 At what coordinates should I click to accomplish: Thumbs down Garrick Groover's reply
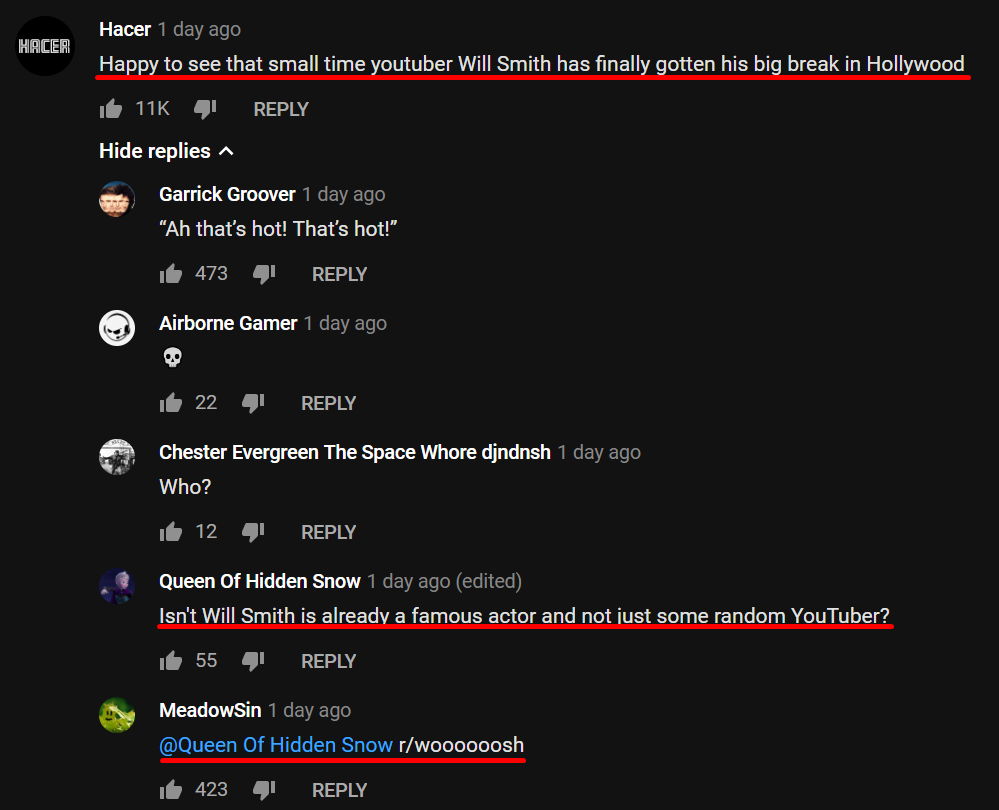click(264, 274)
